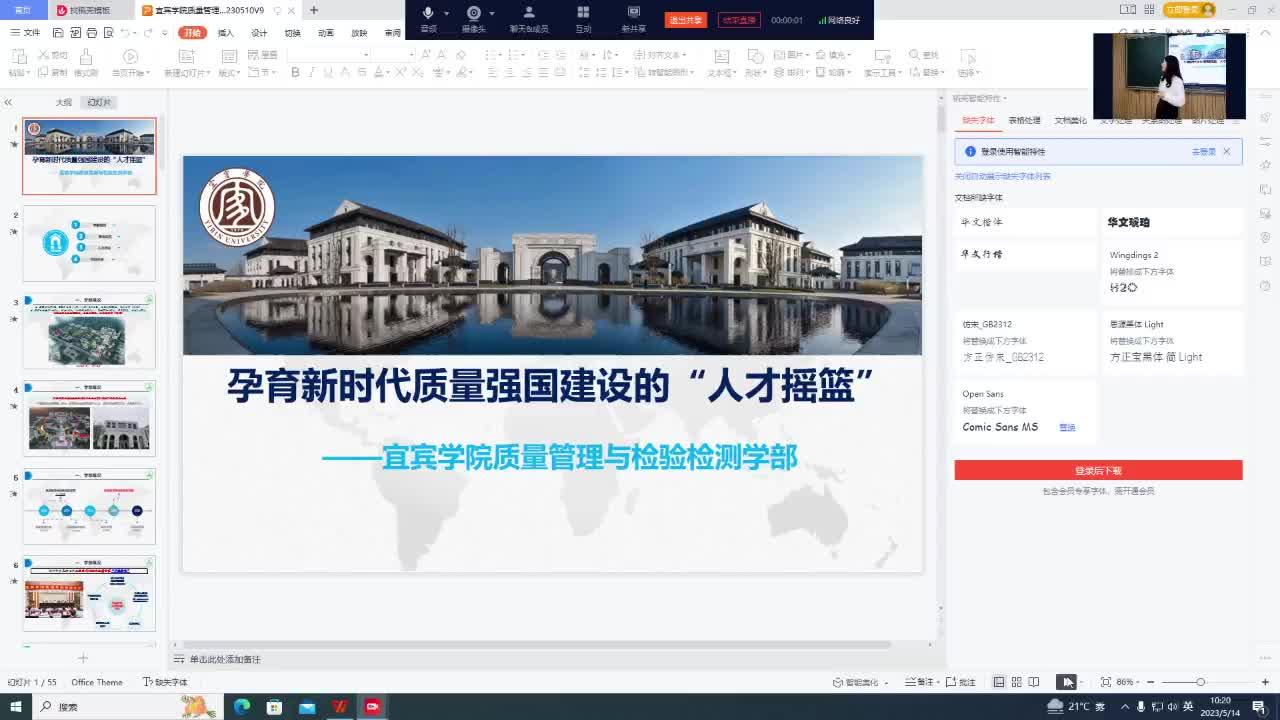Start slideshow from the status bar play icon
1280x720 pixels.
[1067, 682]
